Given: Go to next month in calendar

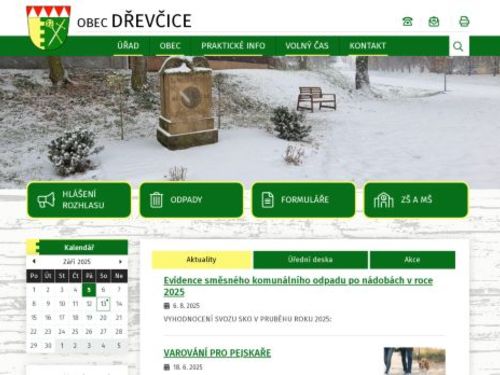Looking at the screenshot, I should click(120, 262).
